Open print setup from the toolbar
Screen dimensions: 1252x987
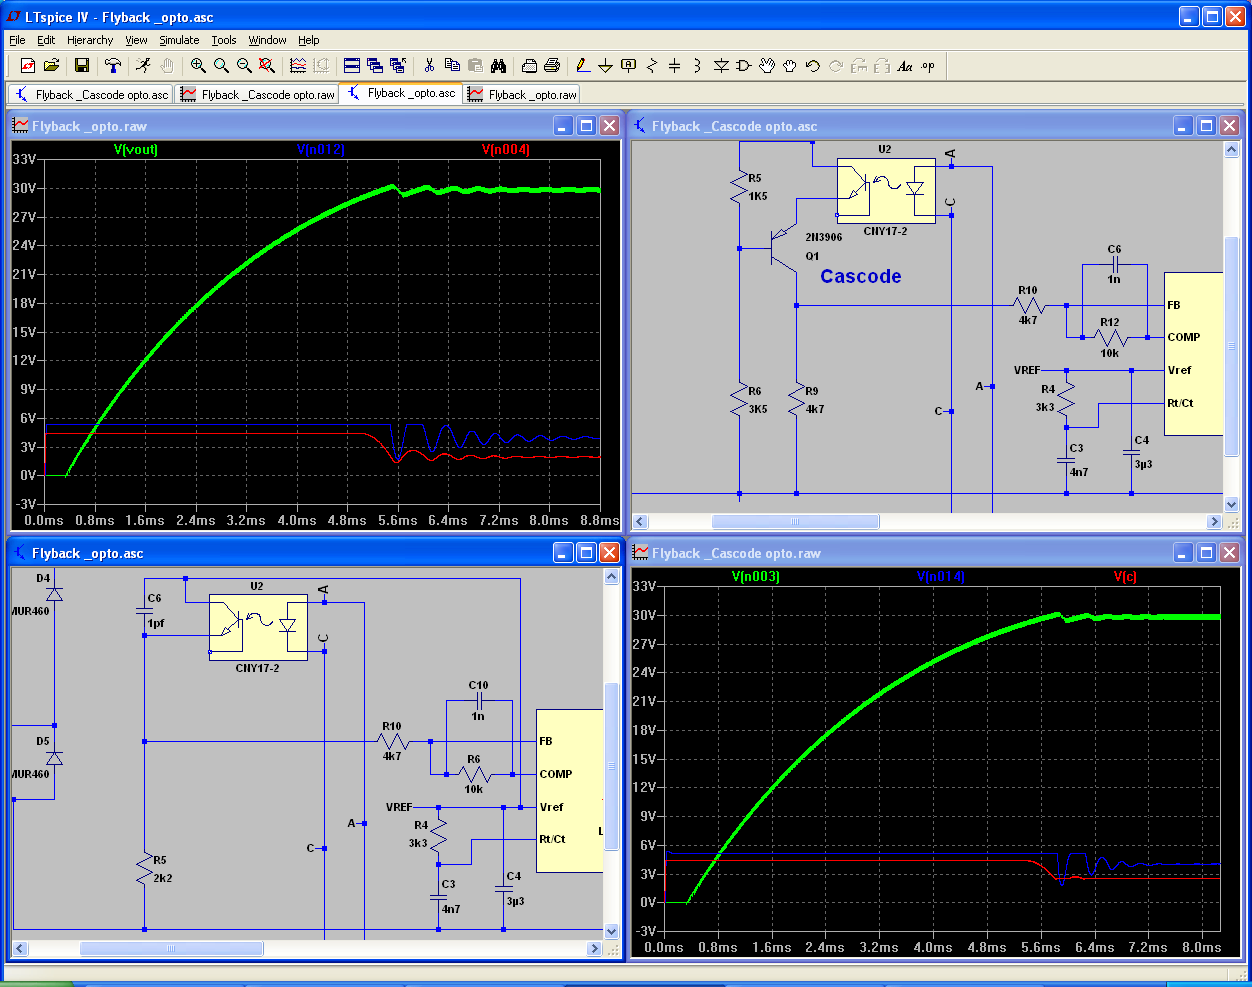pyautogui.click(x=529, y=66)
